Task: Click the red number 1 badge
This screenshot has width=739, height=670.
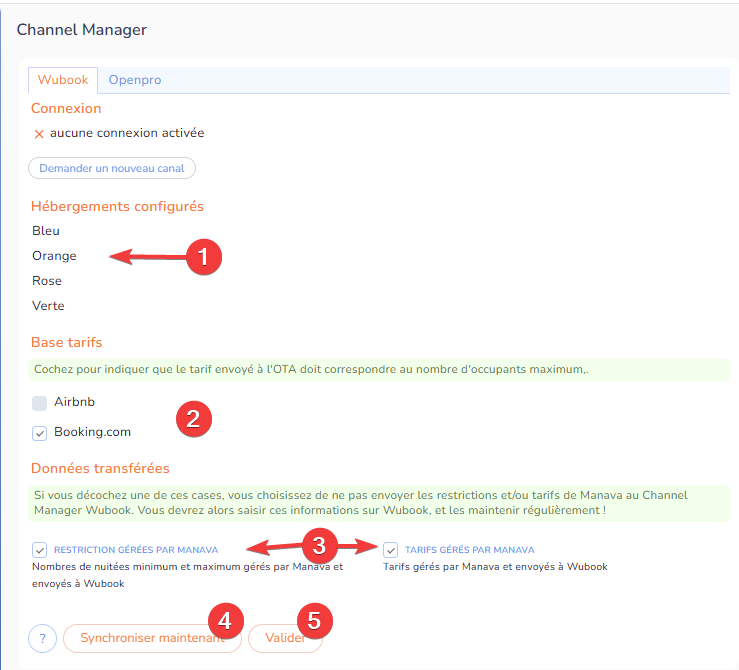Action: click(x=204, y=257)
